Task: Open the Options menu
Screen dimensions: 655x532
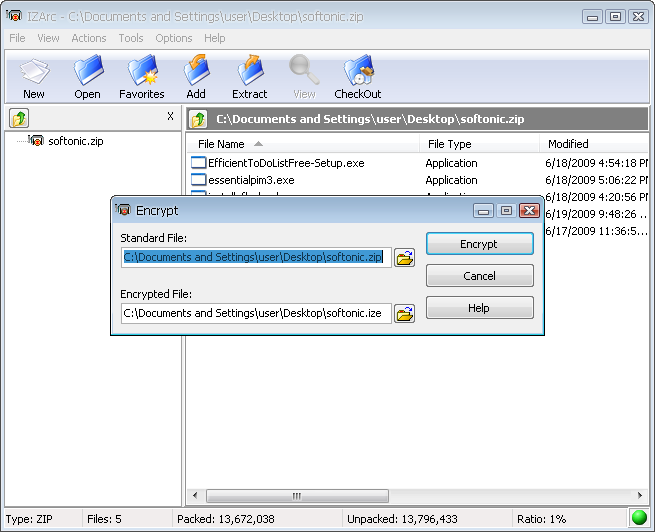Action: 174,38
